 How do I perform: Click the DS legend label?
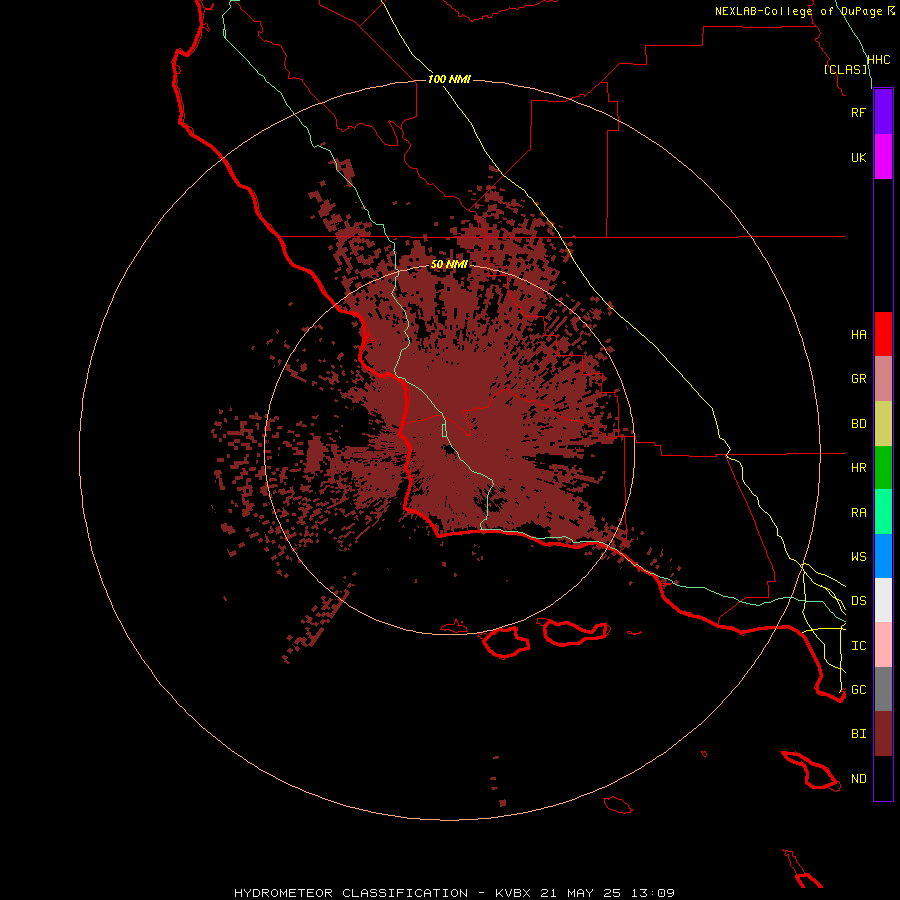(x=859, y=600)
